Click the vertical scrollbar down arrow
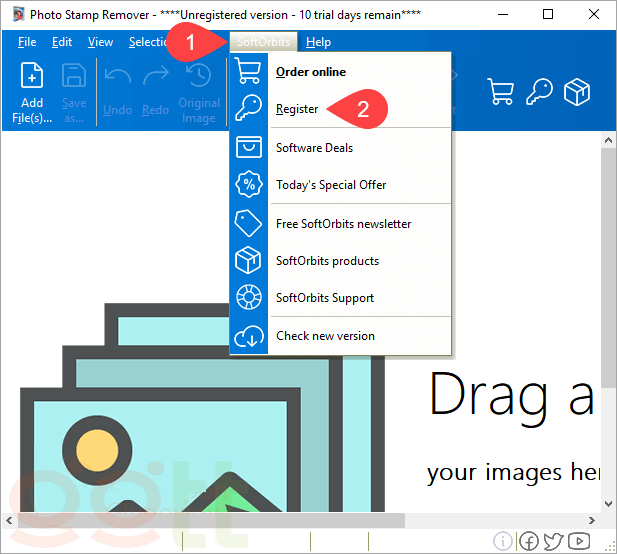Image resolution: width=617 pixels, height=554 pixels. tap(608, 503)
